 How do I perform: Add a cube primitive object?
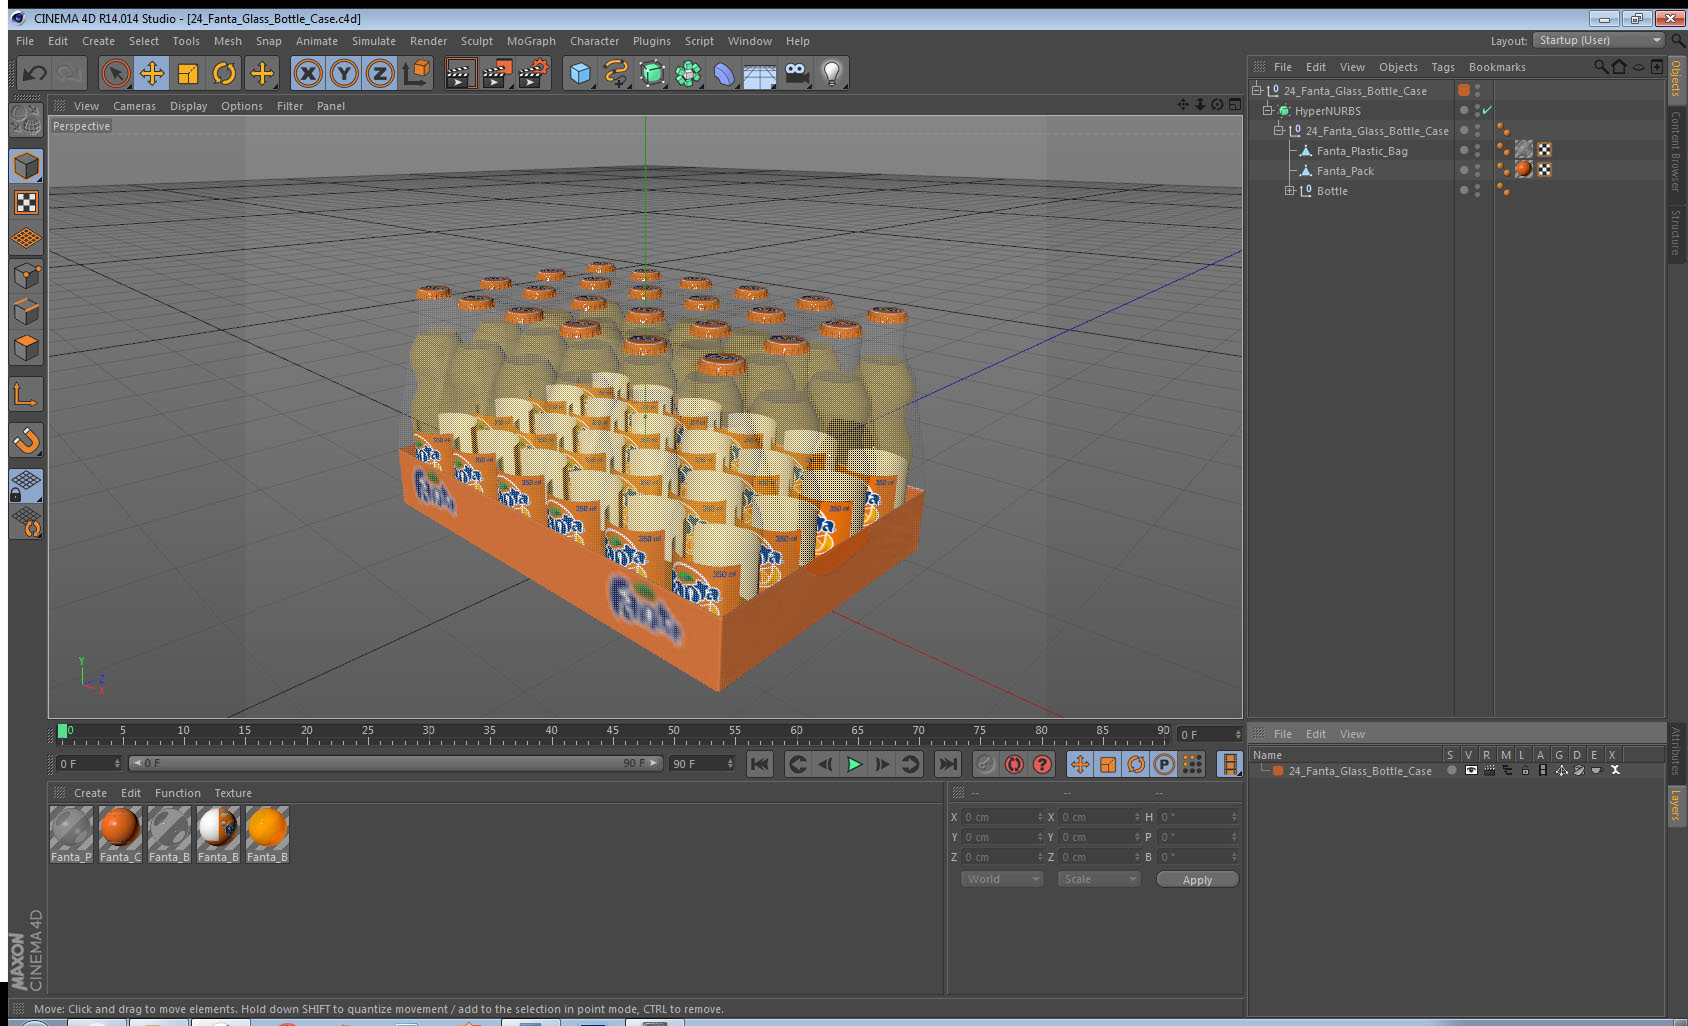[580, 73]
